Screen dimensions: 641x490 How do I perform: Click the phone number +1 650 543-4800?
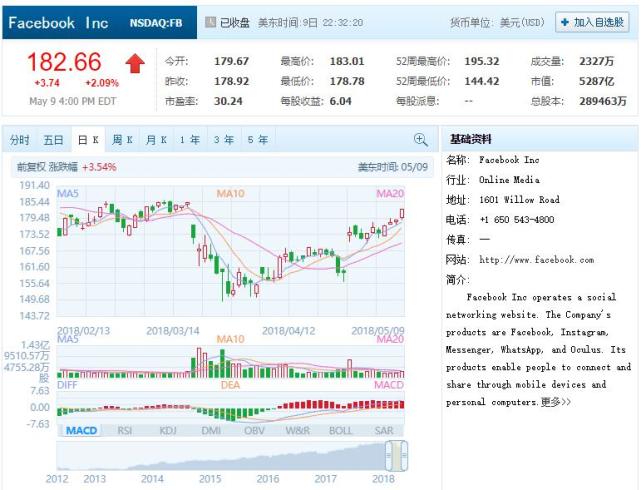pos(517,219)
